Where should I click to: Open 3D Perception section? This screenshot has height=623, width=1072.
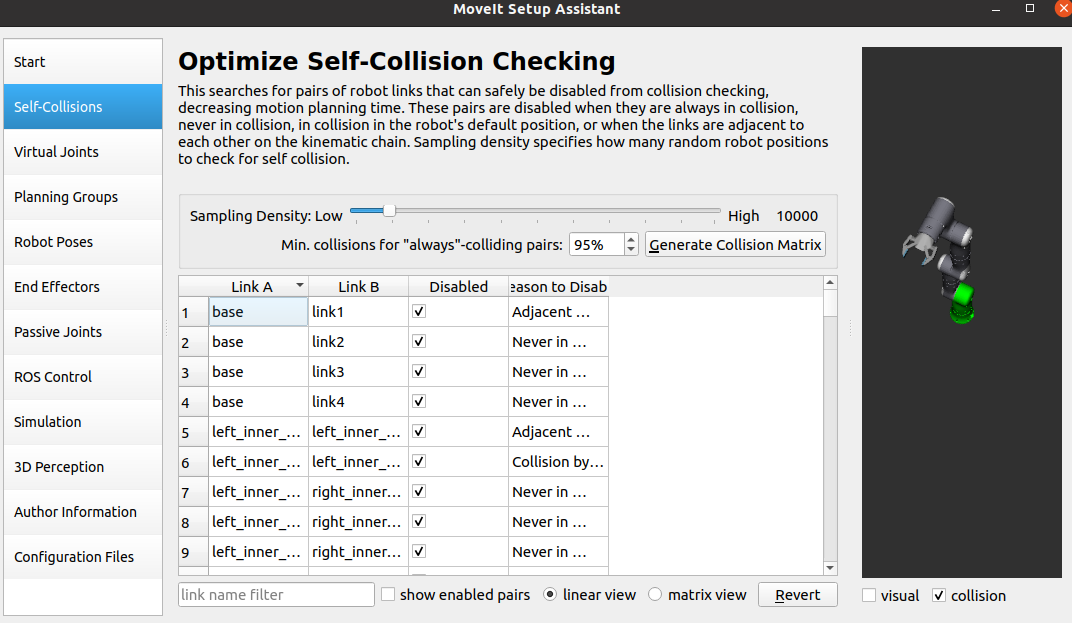click(x=83, y=467)
